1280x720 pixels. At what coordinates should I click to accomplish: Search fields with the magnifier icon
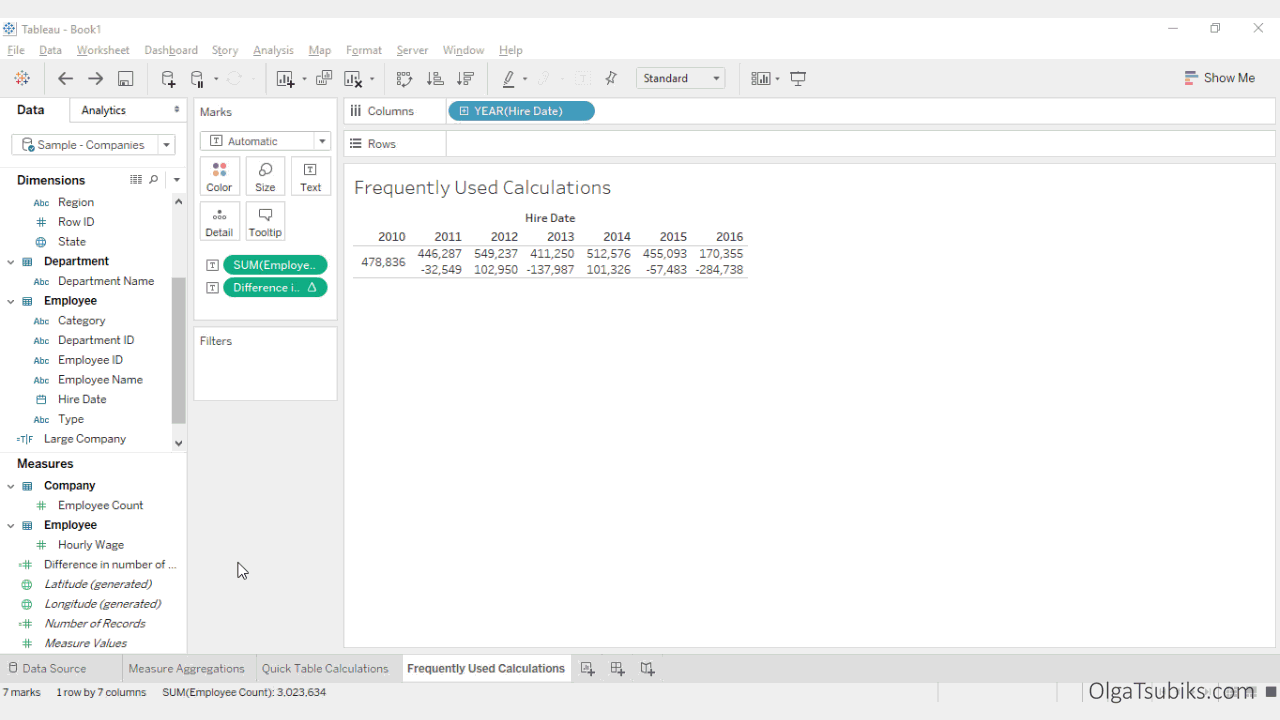coord(153,180)
